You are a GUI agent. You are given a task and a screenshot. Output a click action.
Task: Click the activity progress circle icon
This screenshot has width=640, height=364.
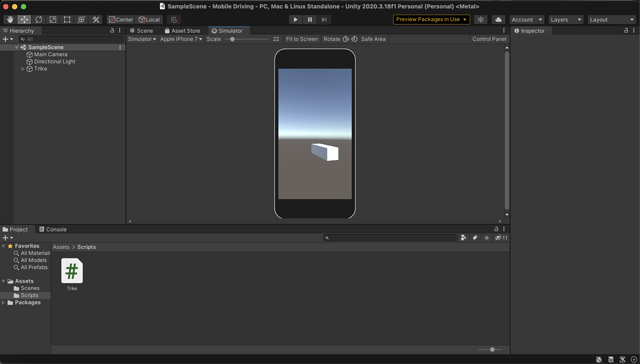[x=634, y=360]
